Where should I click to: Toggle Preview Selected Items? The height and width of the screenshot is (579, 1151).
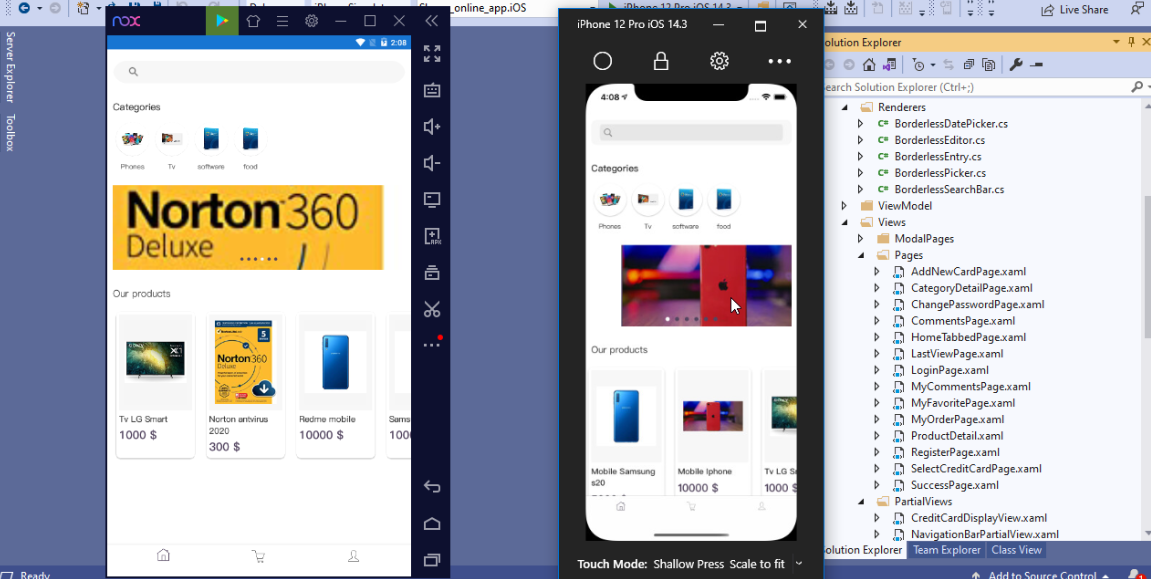(1036, 65)
